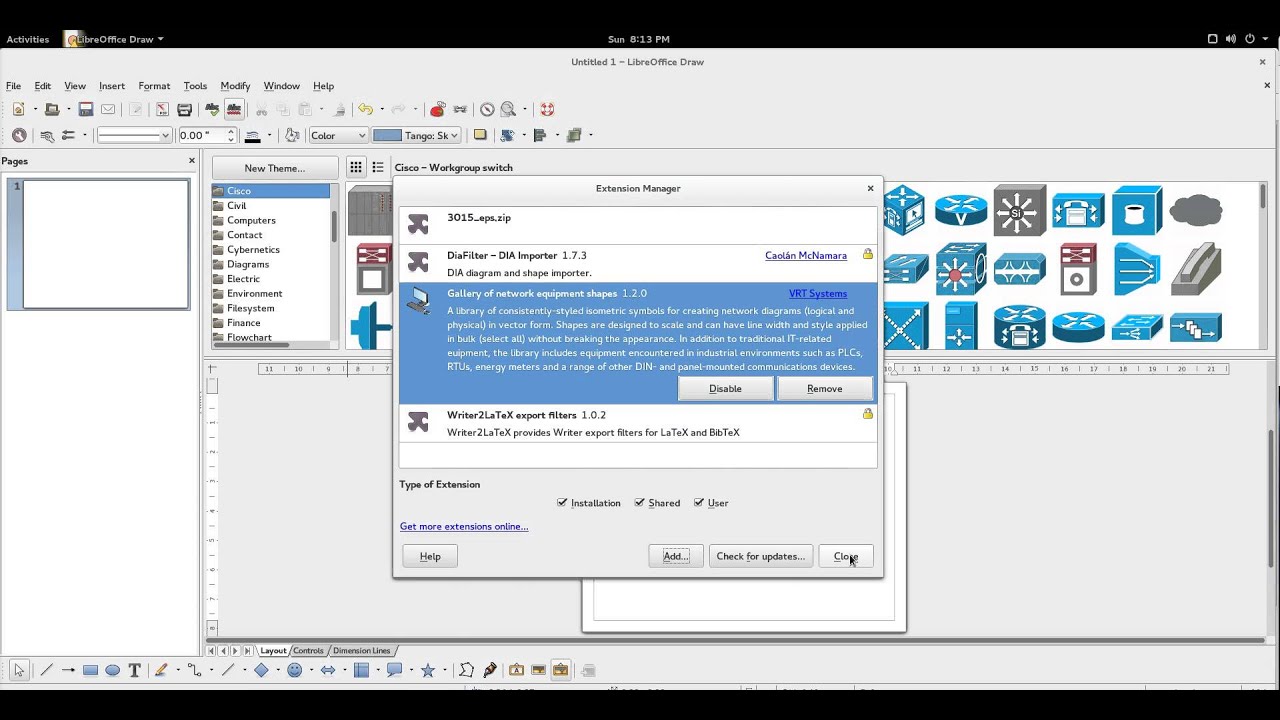Uncheck the Shared extensions checkbox

pyautogui.click(x=639, y=503)
